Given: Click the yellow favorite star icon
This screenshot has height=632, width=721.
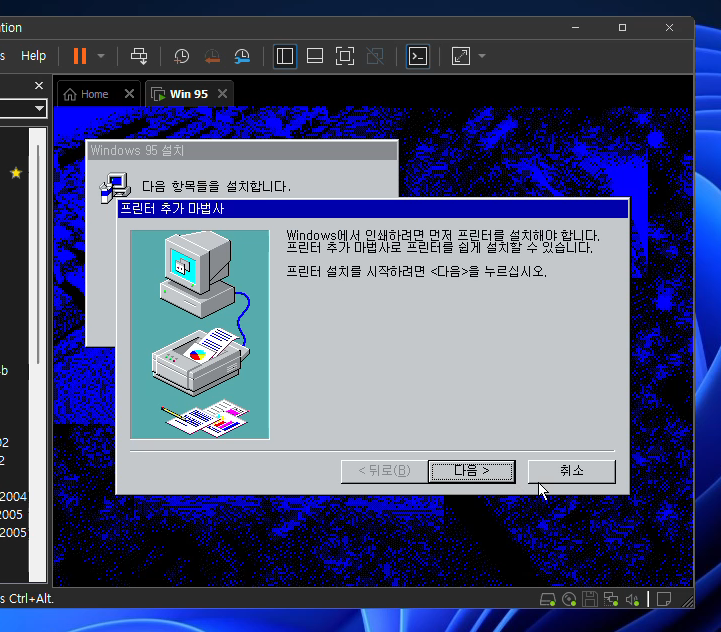Looking at the screenshot, I should [16, 173].
